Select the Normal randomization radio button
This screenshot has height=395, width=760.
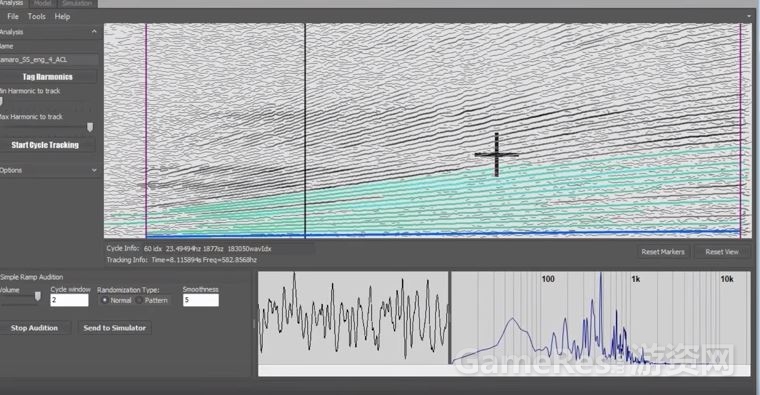click(104, 300)
